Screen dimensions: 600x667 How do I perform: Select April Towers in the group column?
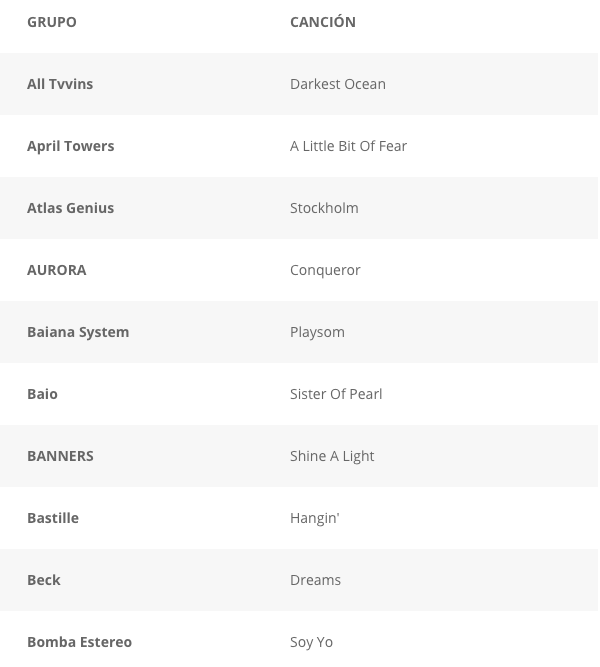tap(70, 146)
